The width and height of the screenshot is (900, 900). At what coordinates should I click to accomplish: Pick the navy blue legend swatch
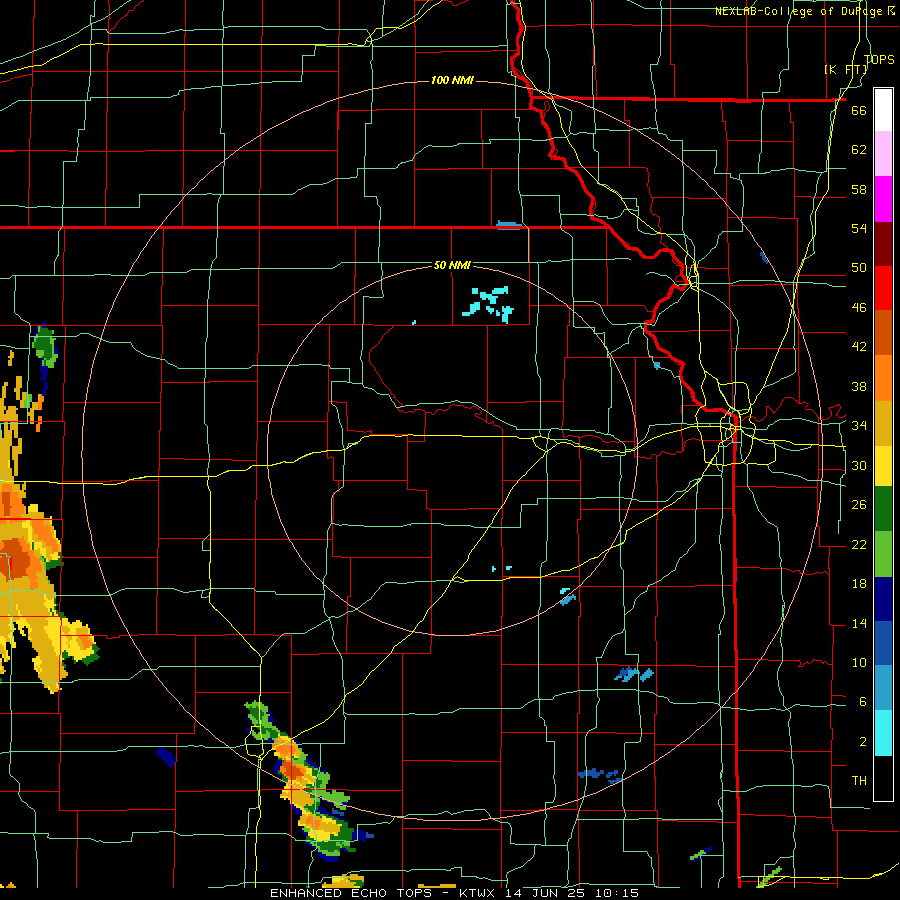click(883, 599)
